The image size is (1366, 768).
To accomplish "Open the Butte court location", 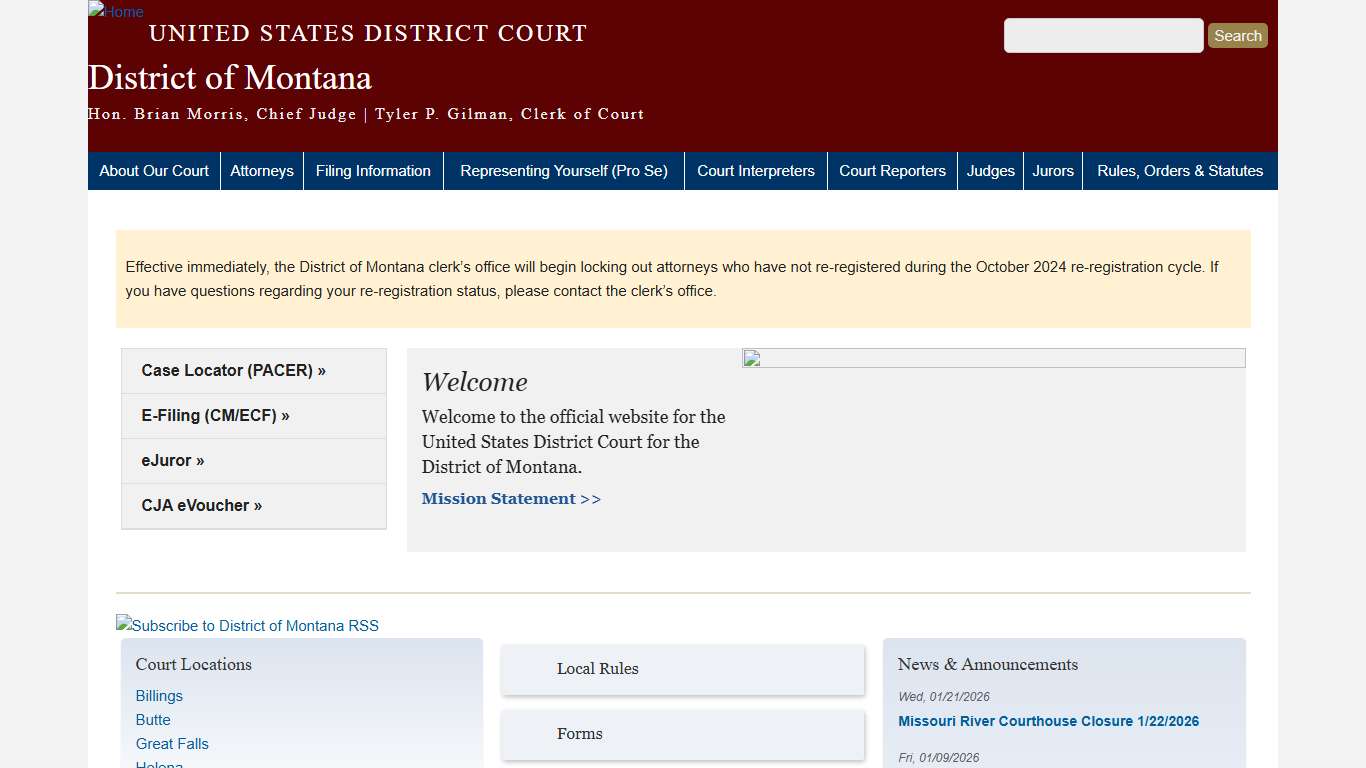I will [152, 719].
